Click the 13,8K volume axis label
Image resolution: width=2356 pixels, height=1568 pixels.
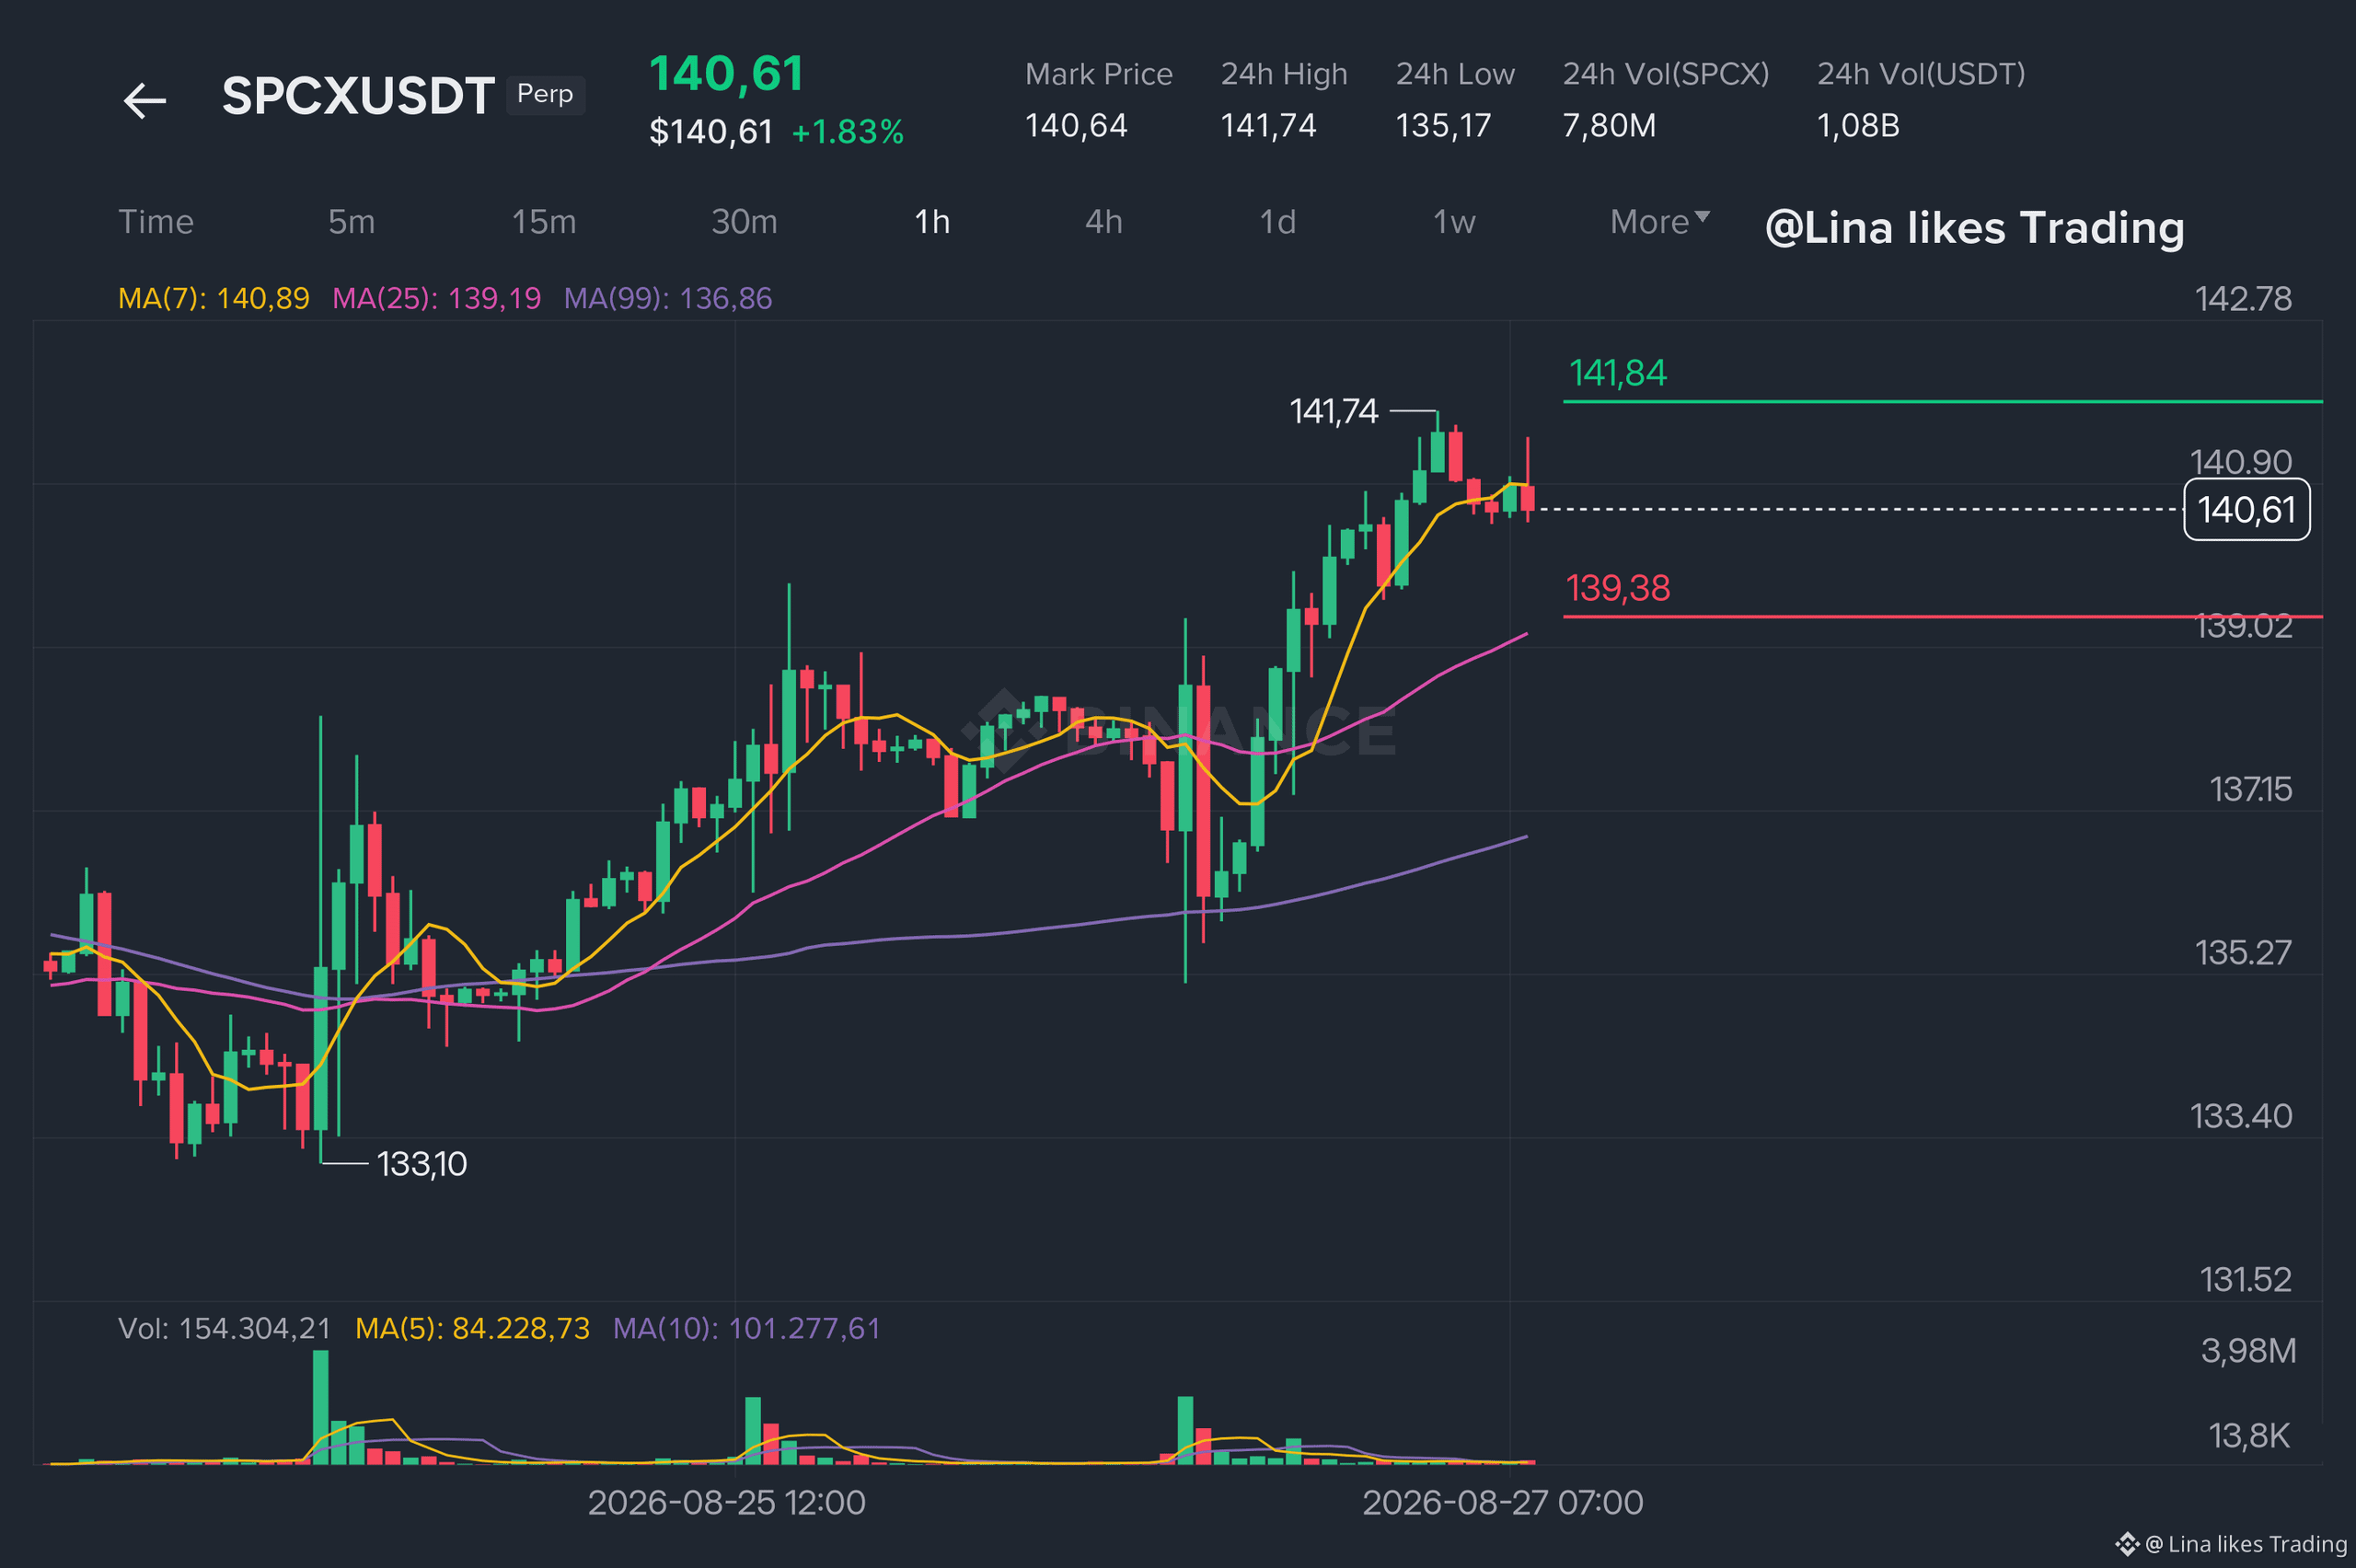2248,1437
